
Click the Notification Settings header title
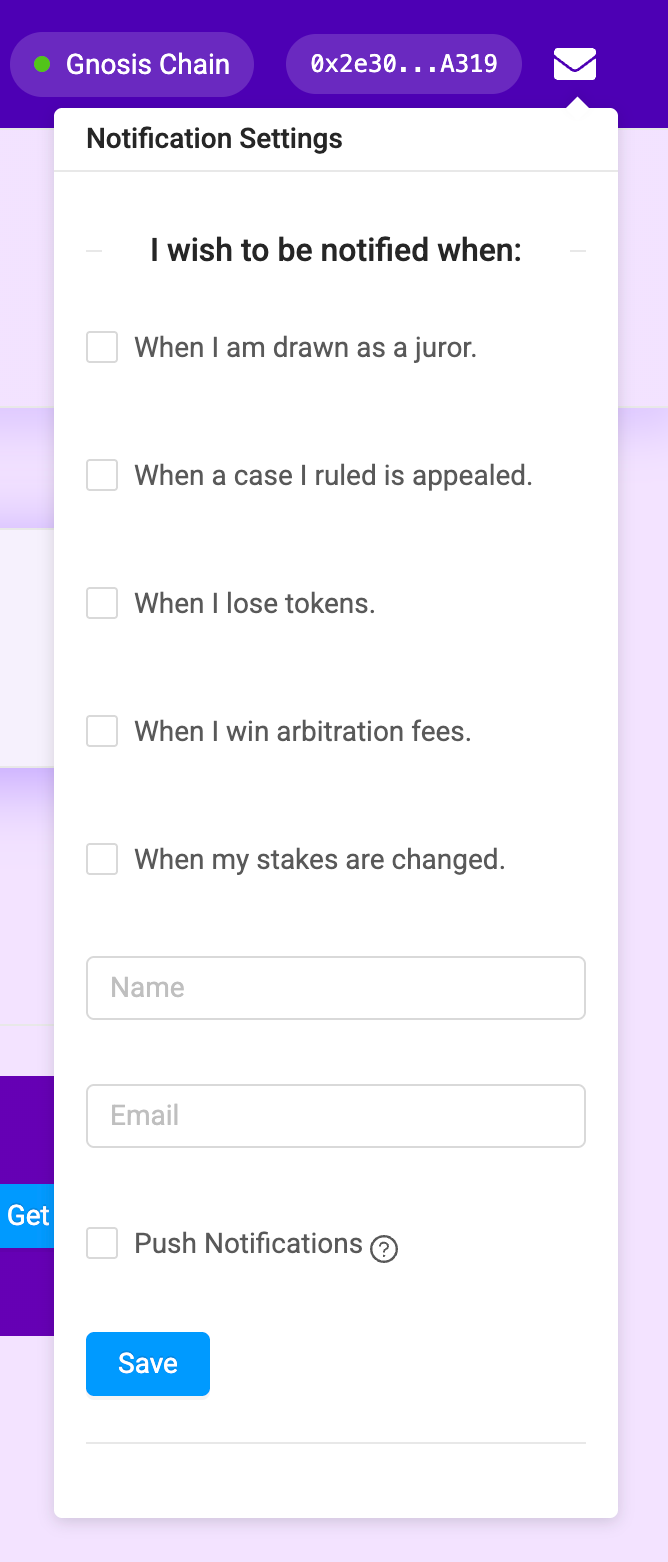[214, 139]
